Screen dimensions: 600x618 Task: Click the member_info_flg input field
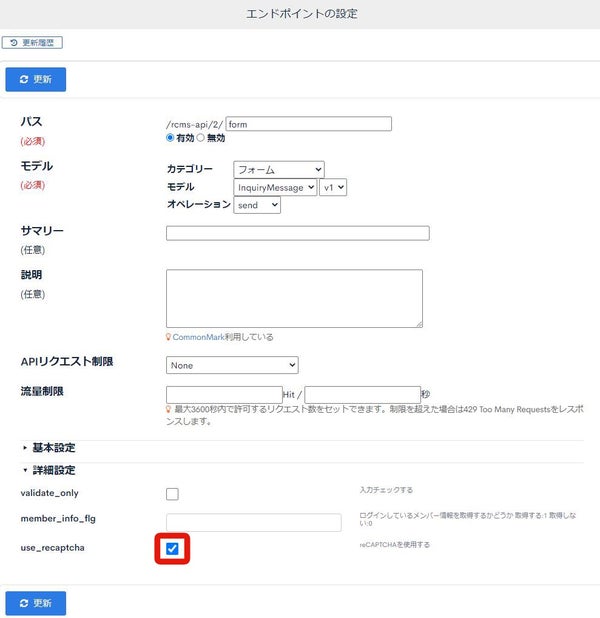tap(253, 522)
